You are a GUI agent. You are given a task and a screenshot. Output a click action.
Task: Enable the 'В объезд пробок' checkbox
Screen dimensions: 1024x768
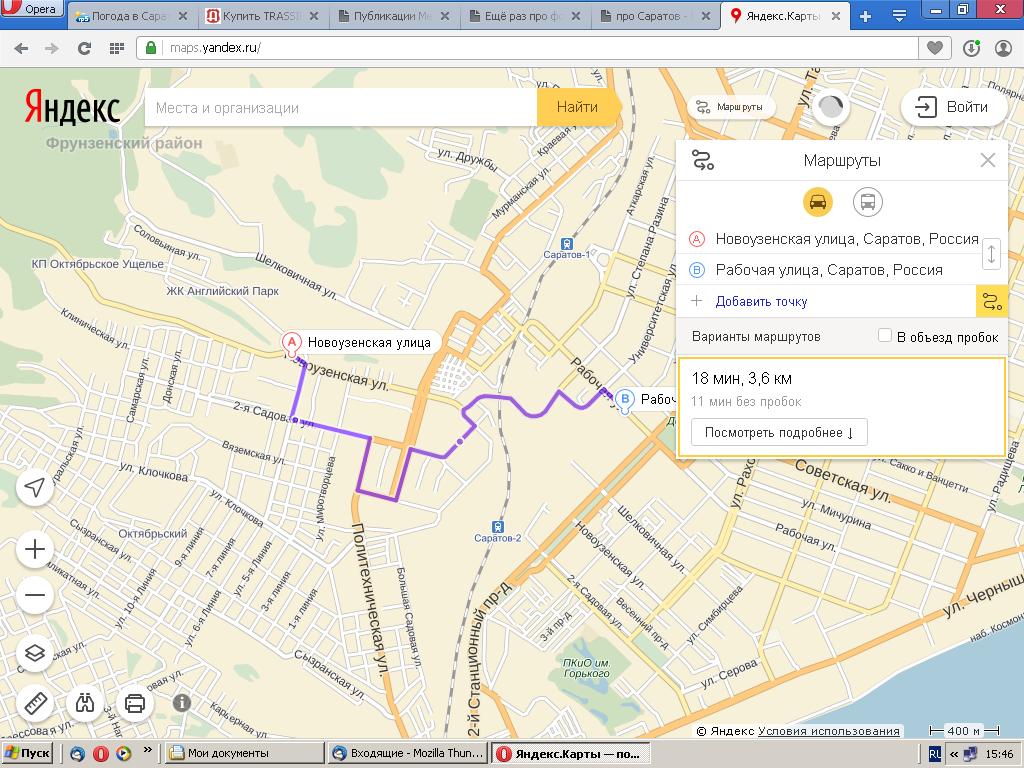[885, 336]
